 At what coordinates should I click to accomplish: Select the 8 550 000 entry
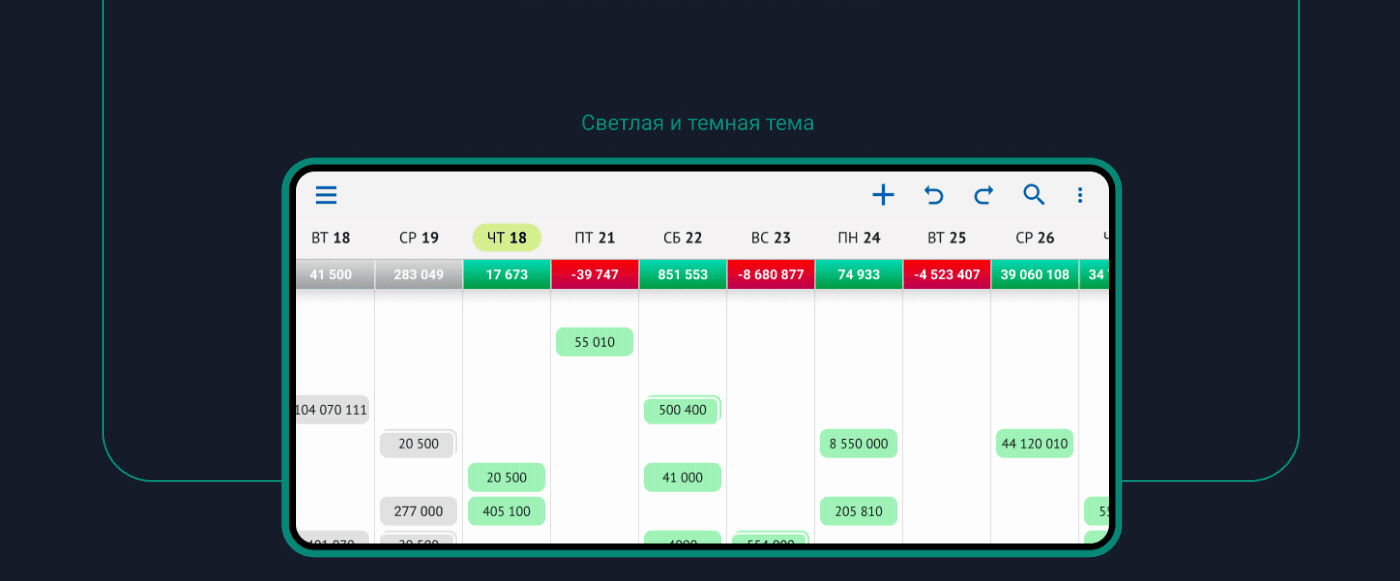pos(858,444)
